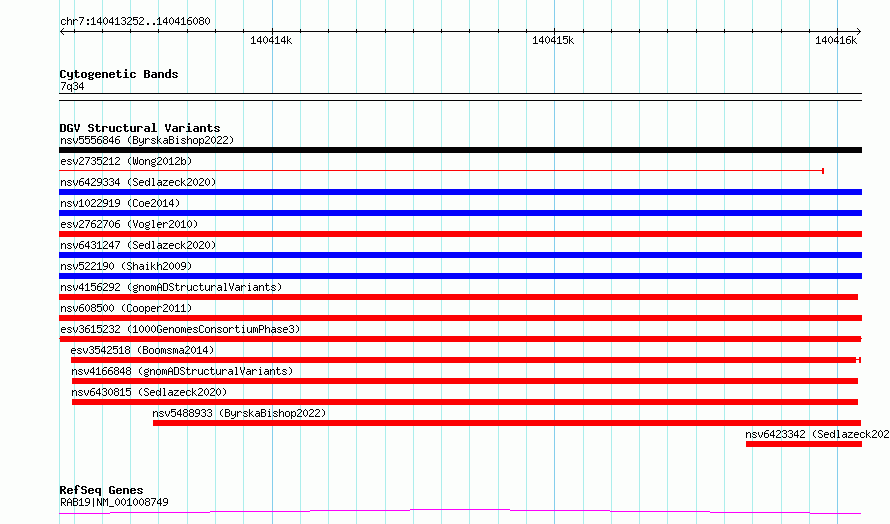Click the red bar under nsv4156292
This screenshot has width=890, height=524.
[459, 297]
